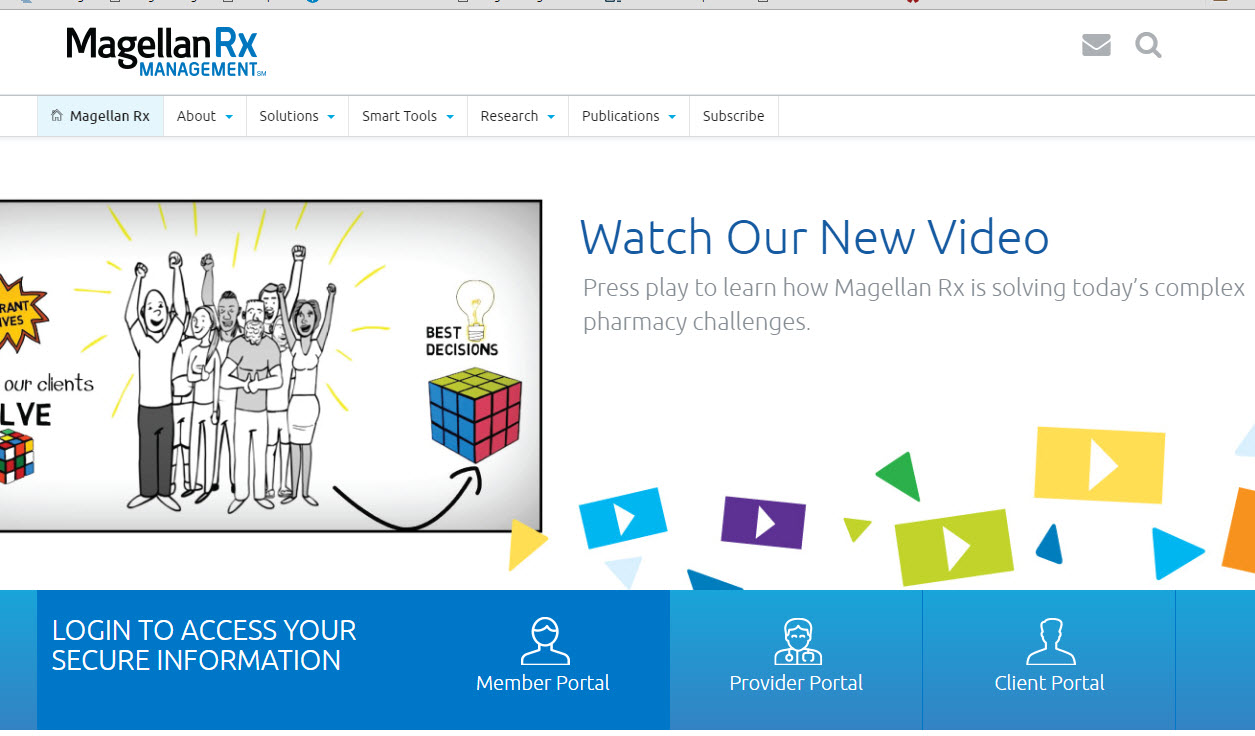This screenshot has height=736, width=1255.
Task: Click the Provider Portal doctor icon
Action: click(x=797, y=641)
